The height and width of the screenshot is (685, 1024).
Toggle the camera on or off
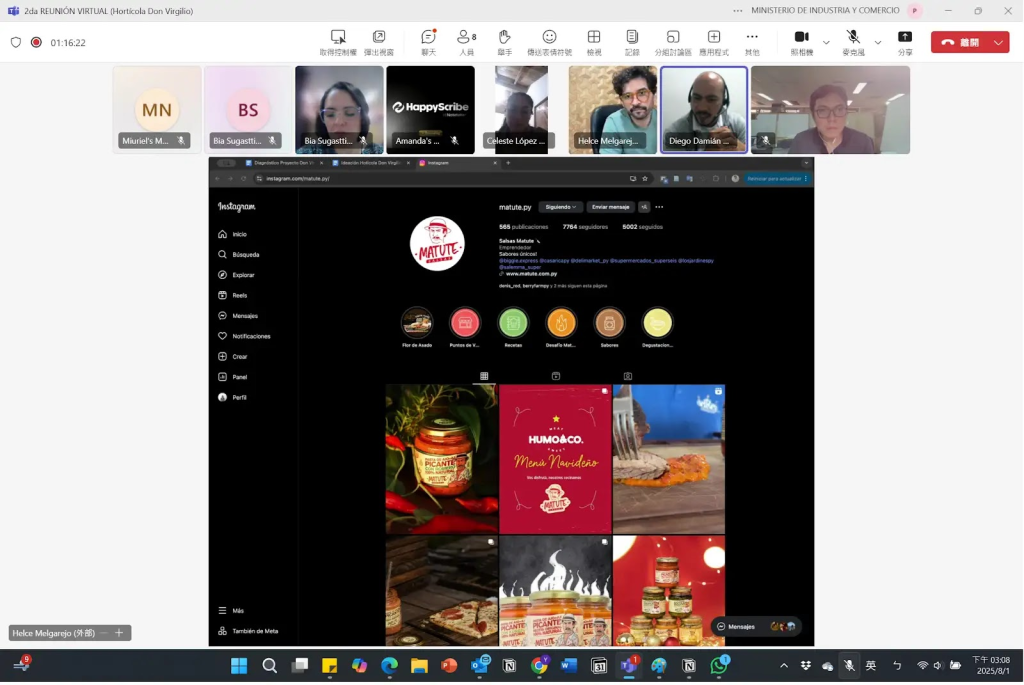click(x=801, y=42)
